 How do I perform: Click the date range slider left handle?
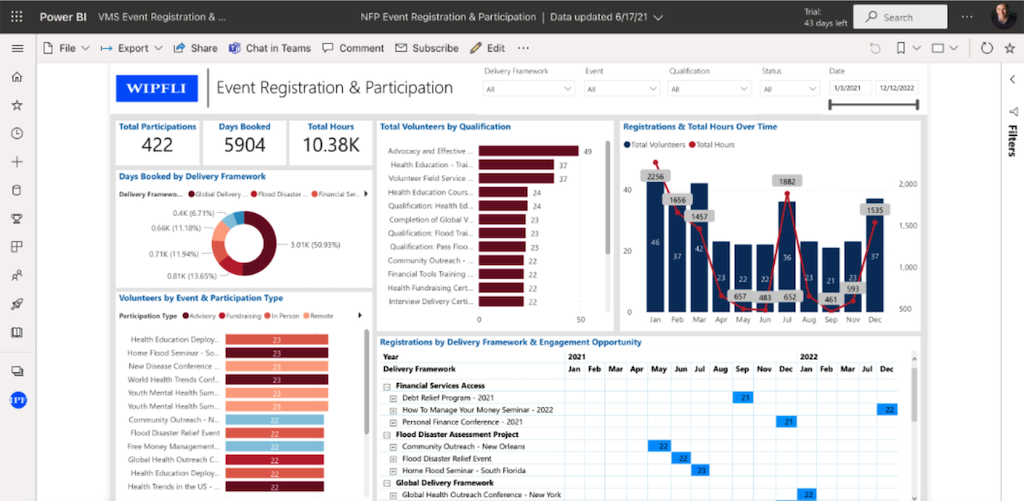pyautogui.click(x=830, y=105)
